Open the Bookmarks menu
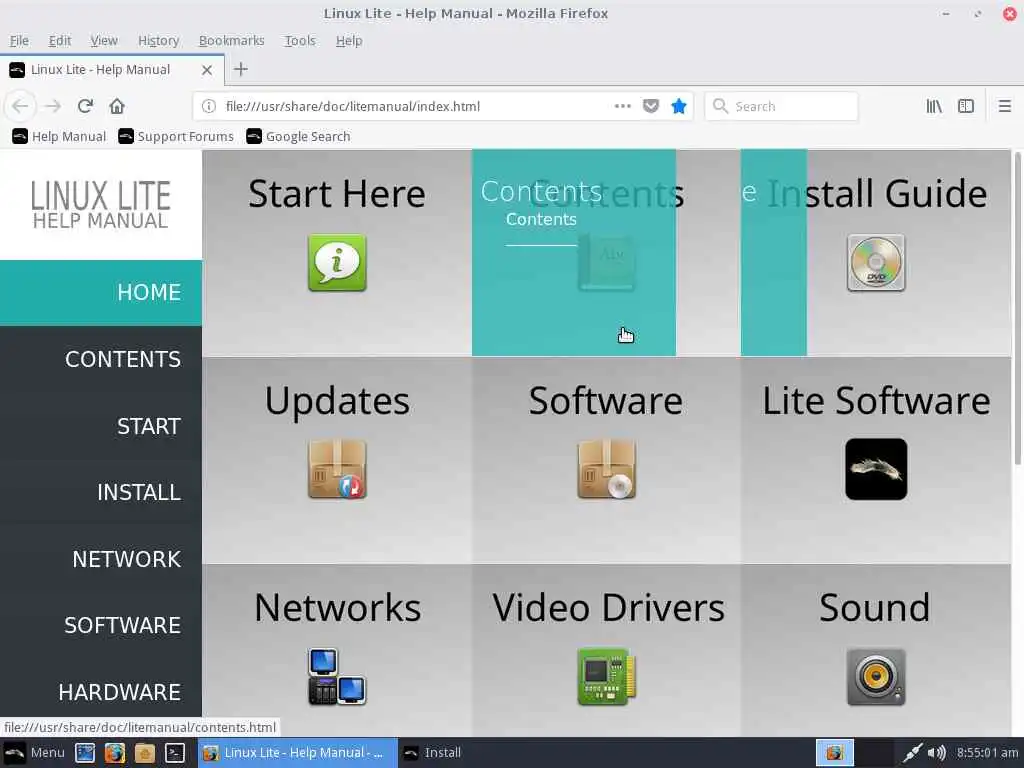This screenshot has width=1024, height=768. [231, 40]
